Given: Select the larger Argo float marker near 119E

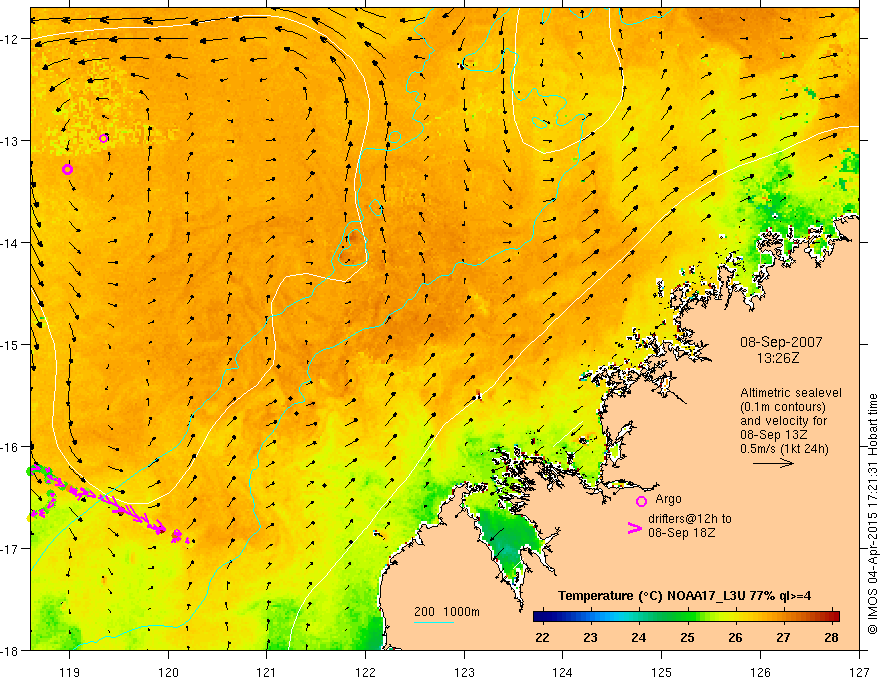Looking at the screenshot, I should tap(67, 169).
